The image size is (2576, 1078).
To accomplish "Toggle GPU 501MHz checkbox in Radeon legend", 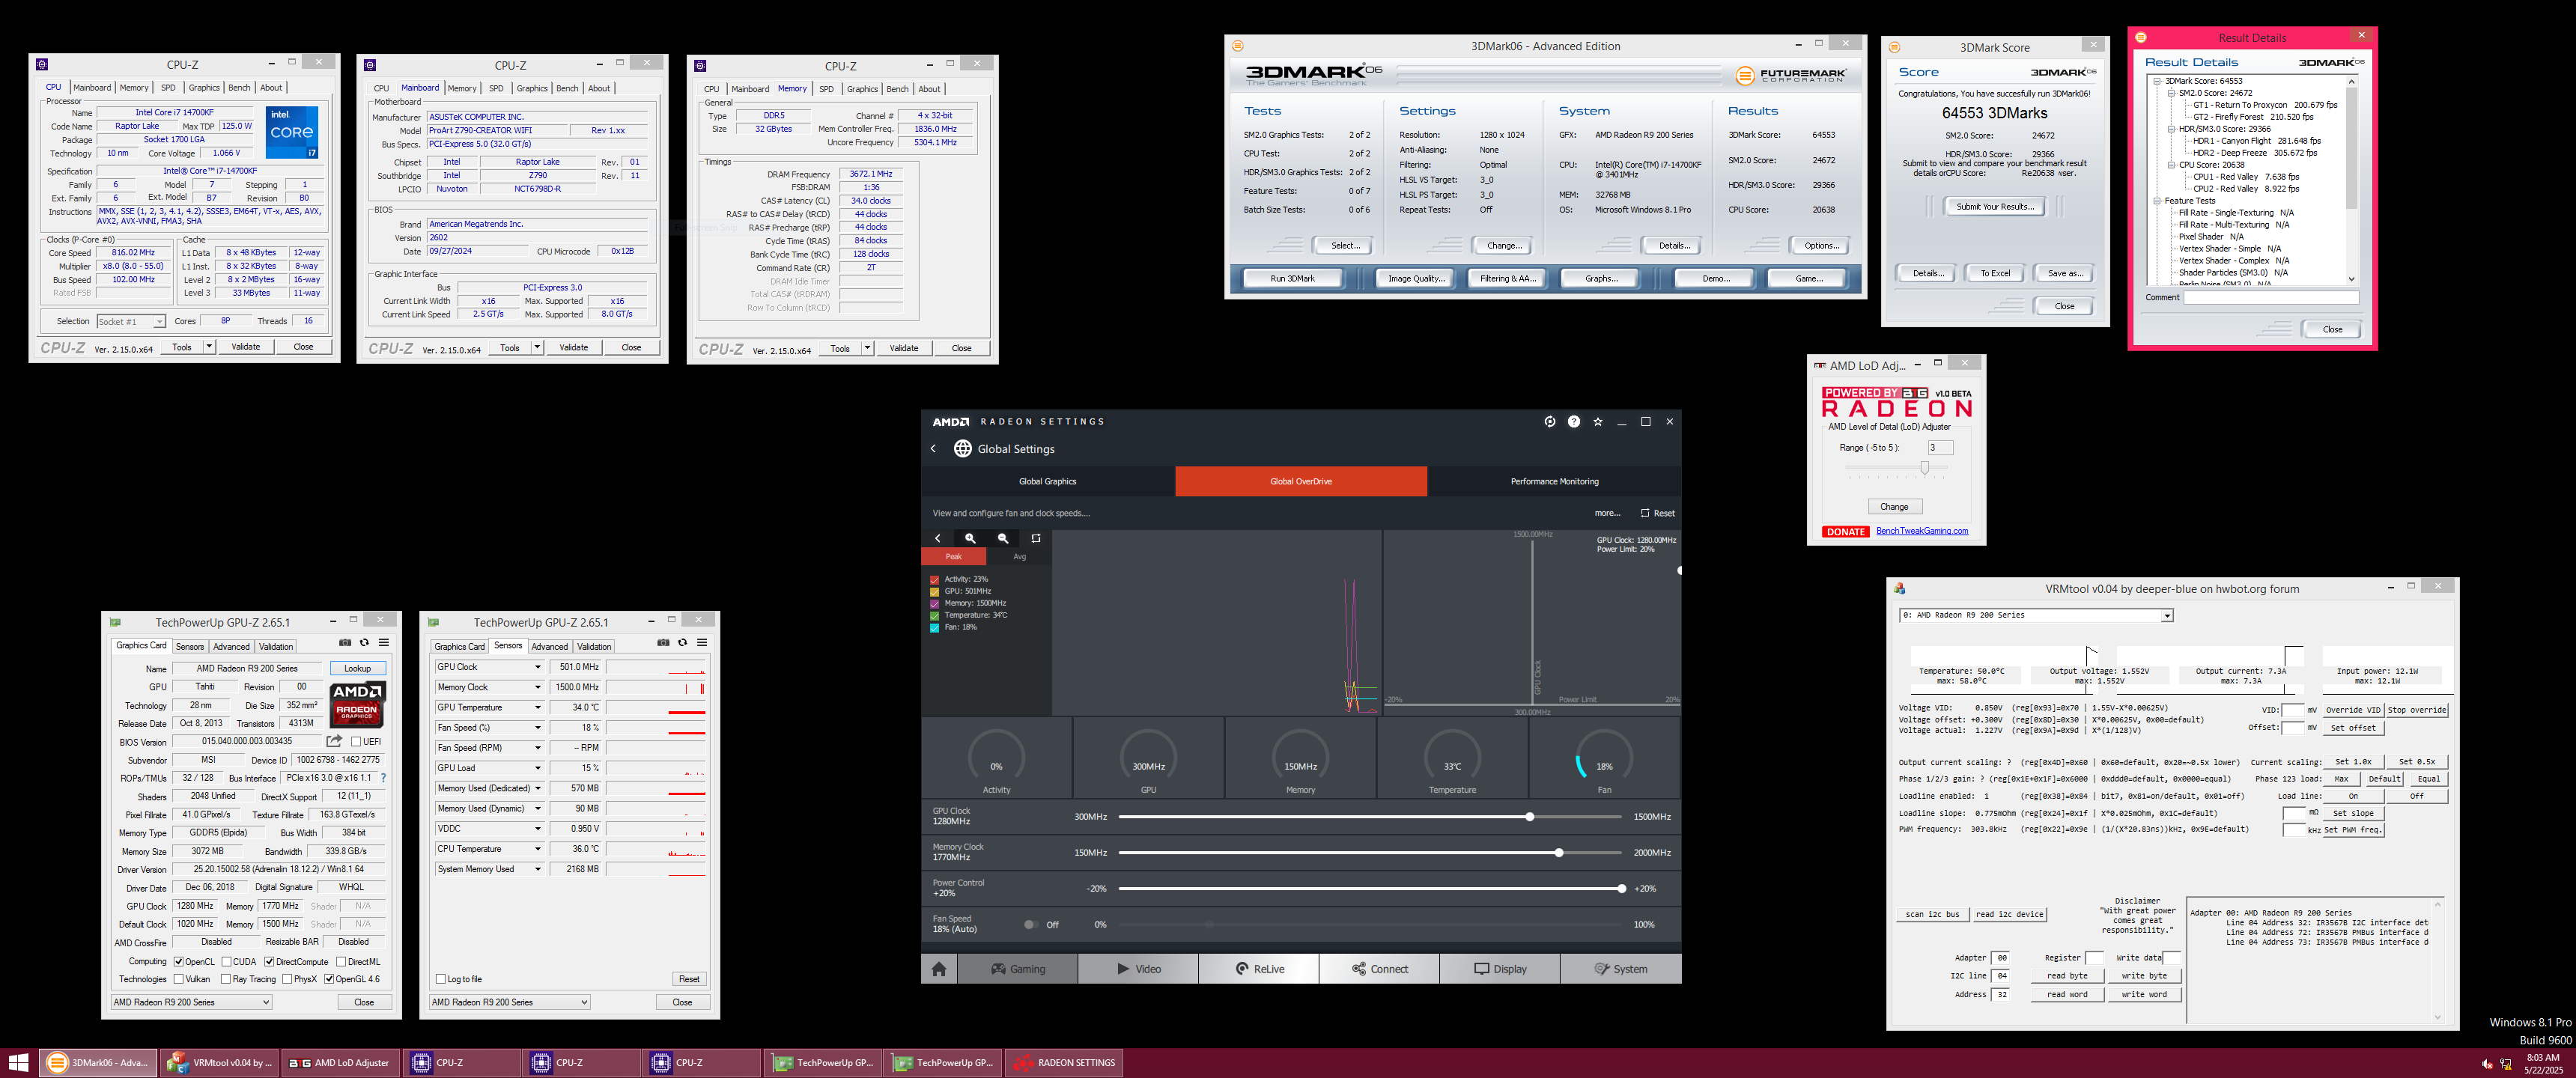I will pyautogui.click(x=935, y=591).
